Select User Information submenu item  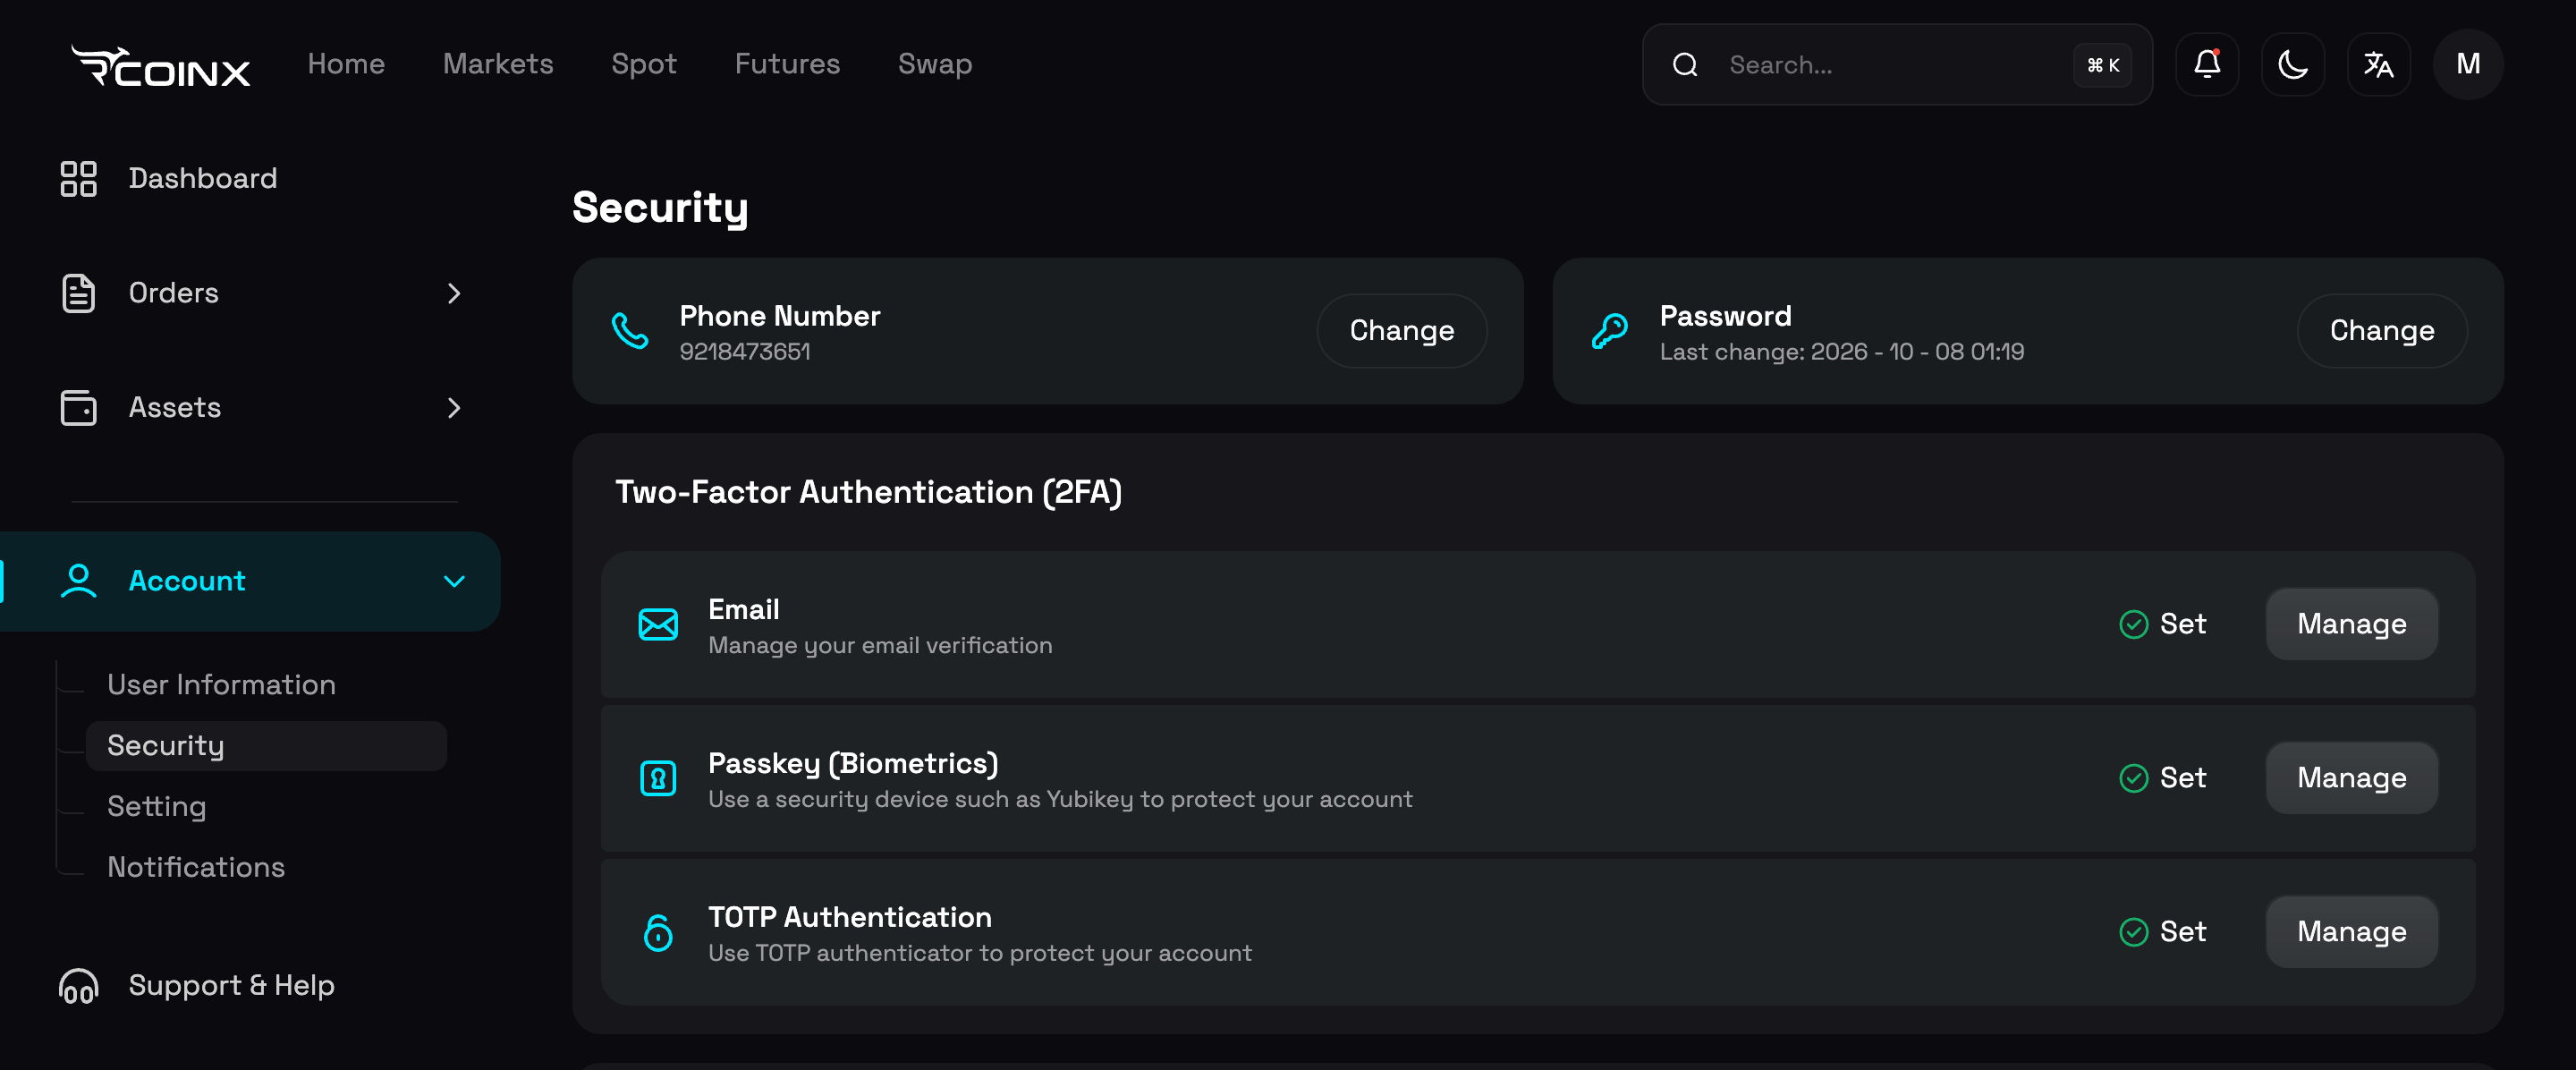pos(221,685)
